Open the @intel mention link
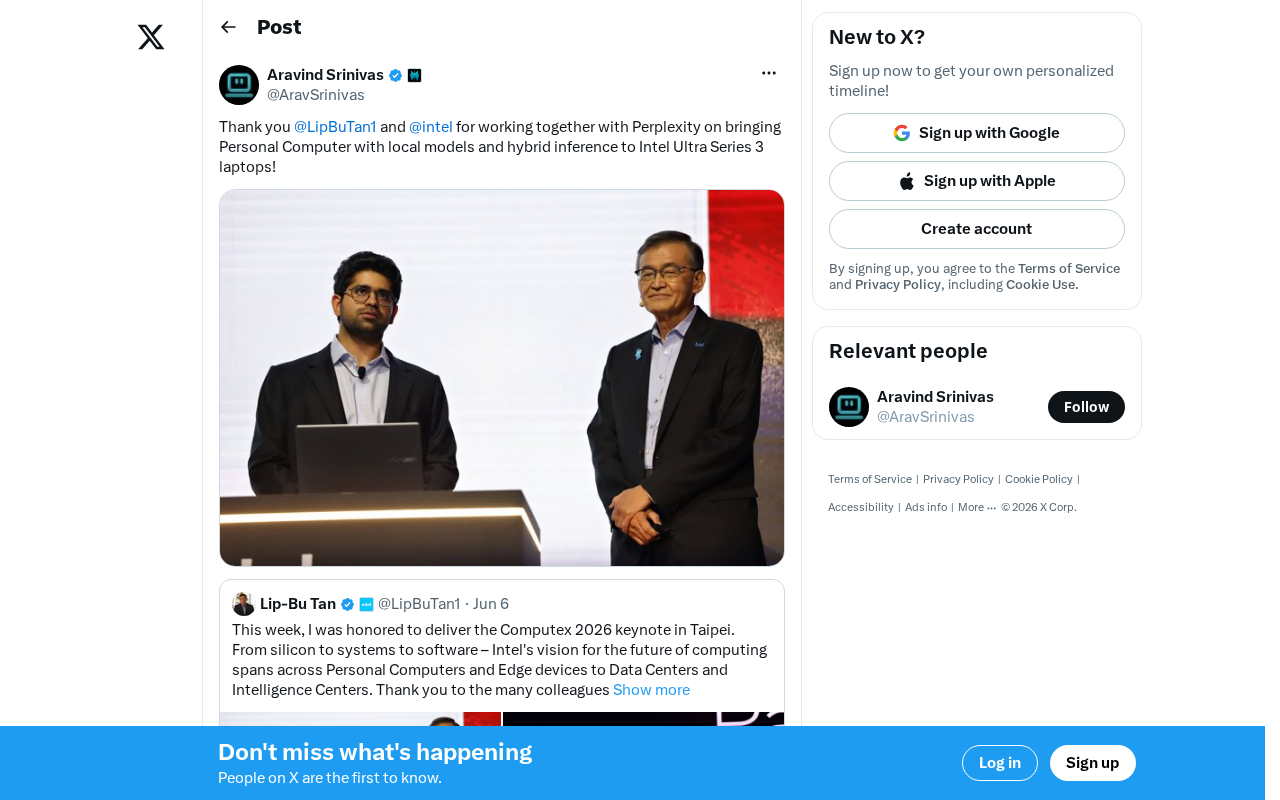Viewport: 1280px width, 800px height. [x=431, y=127]
